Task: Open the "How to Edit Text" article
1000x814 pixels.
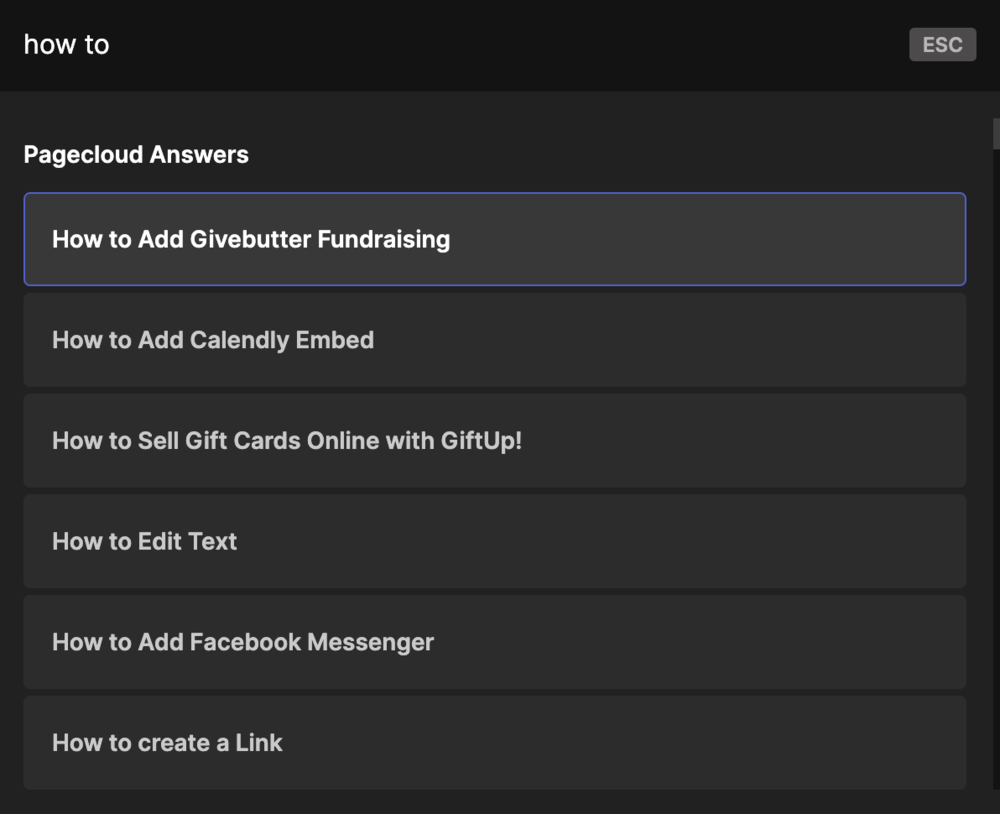Action: (x=495, y=542)
